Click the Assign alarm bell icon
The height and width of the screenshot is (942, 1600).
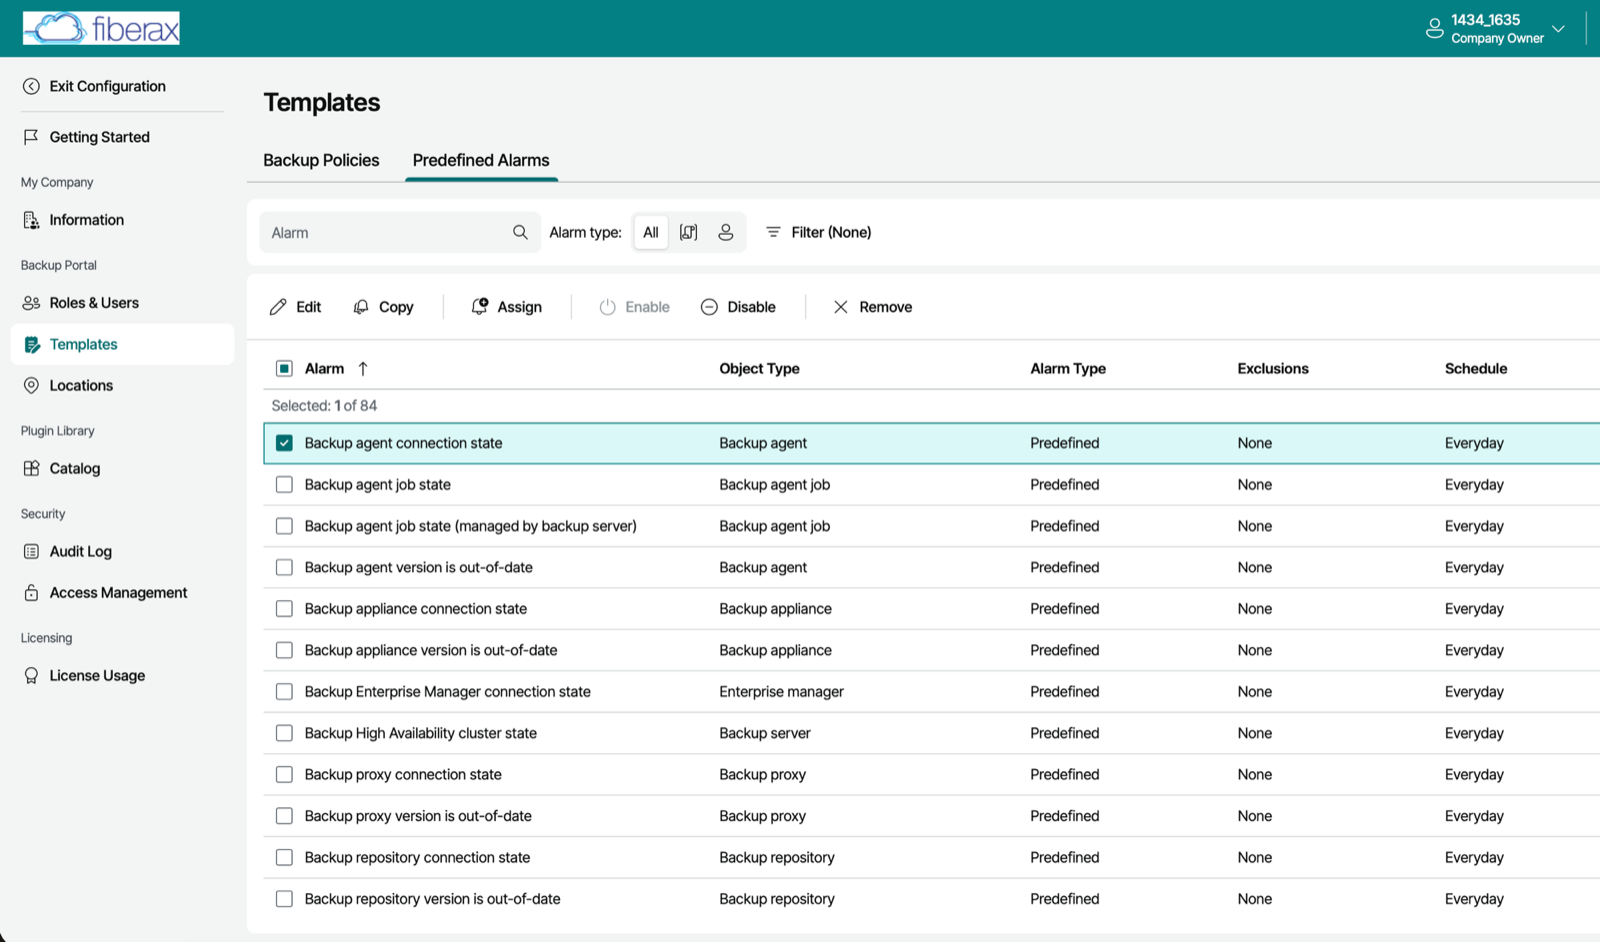pyautogui.click(x=480, y=307)
